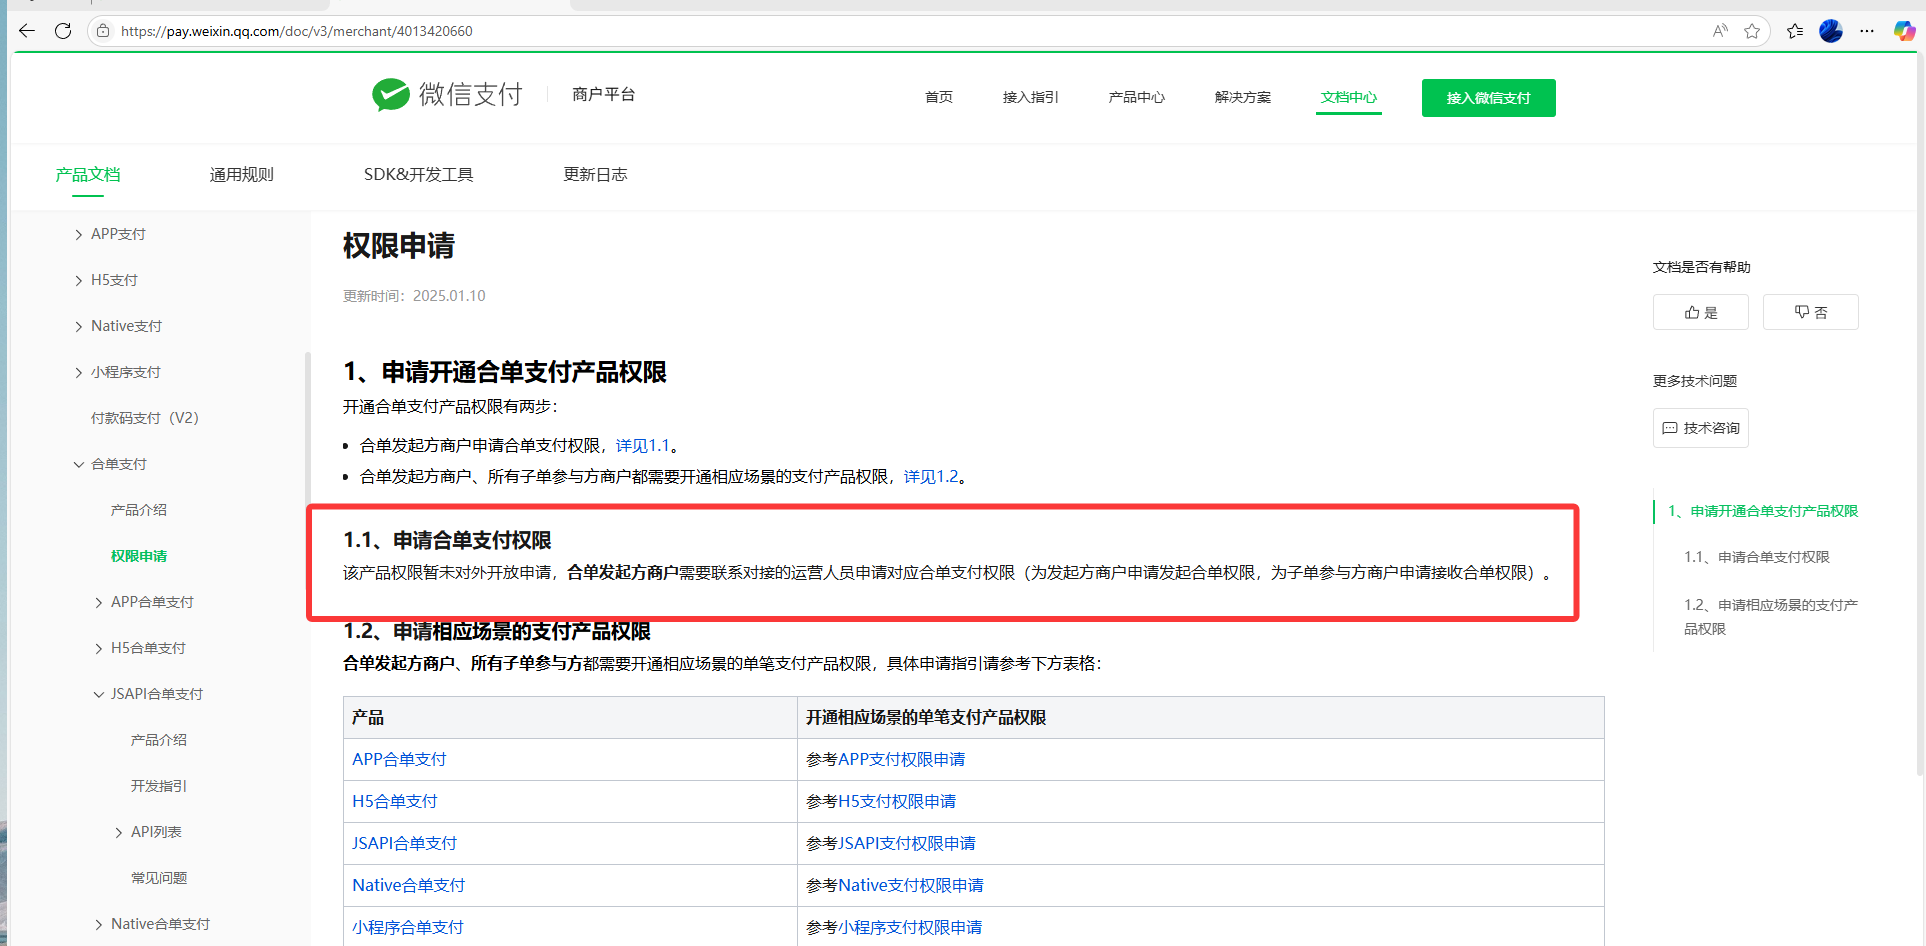This screenshot has width=1926, height=946.
Task: Click the thumbs-down 否 button
Action: 1810,312
